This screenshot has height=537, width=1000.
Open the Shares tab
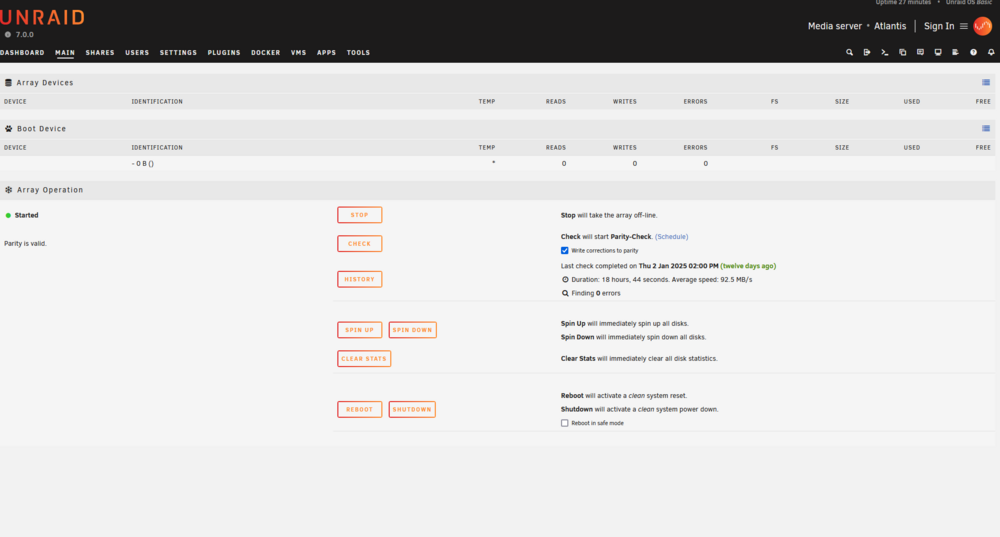click(100, 52)
